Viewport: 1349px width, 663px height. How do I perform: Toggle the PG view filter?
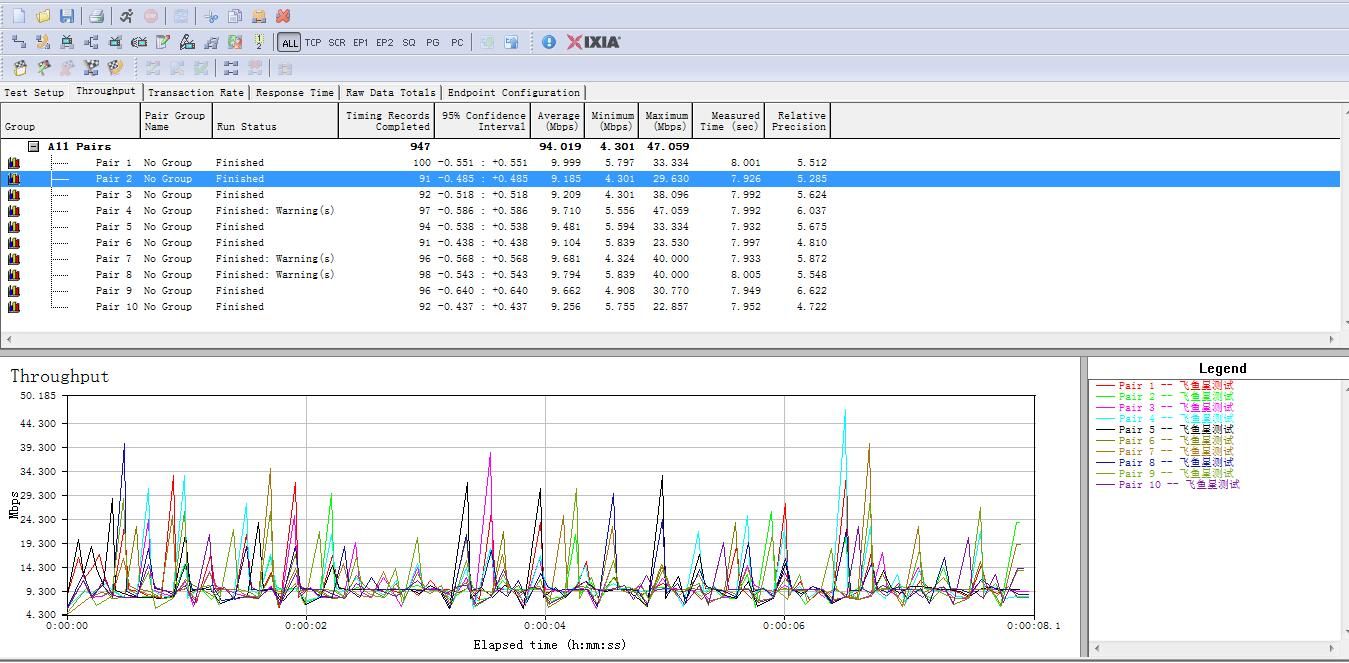click(x=433, y=42)
